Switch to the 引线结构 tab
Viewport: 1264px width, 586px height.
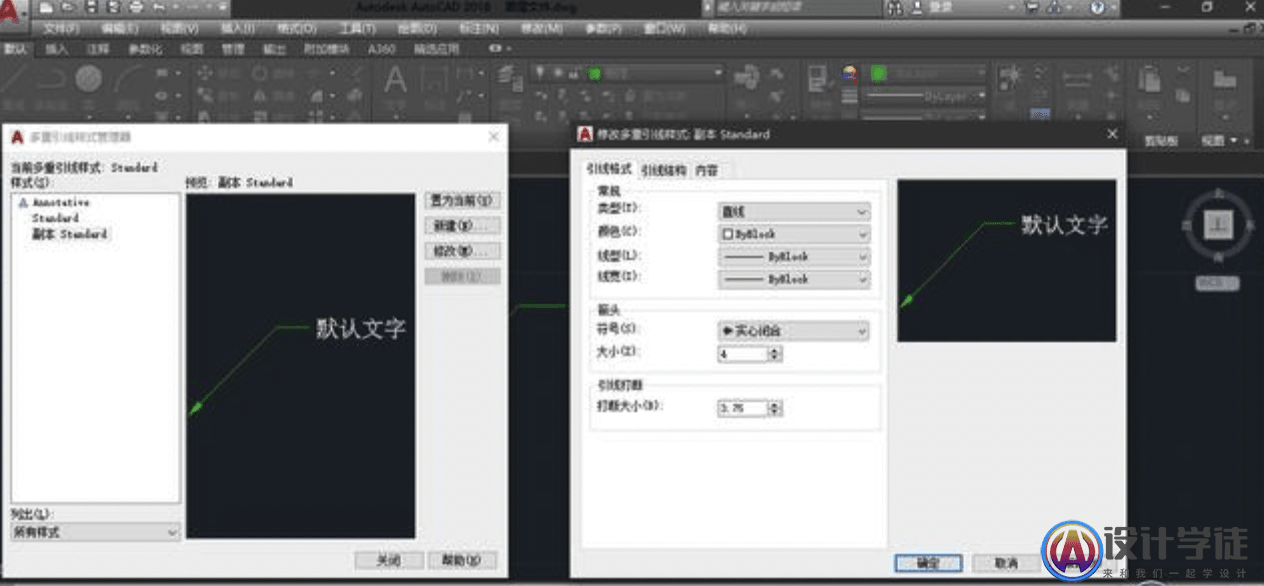tap(663, 171)
